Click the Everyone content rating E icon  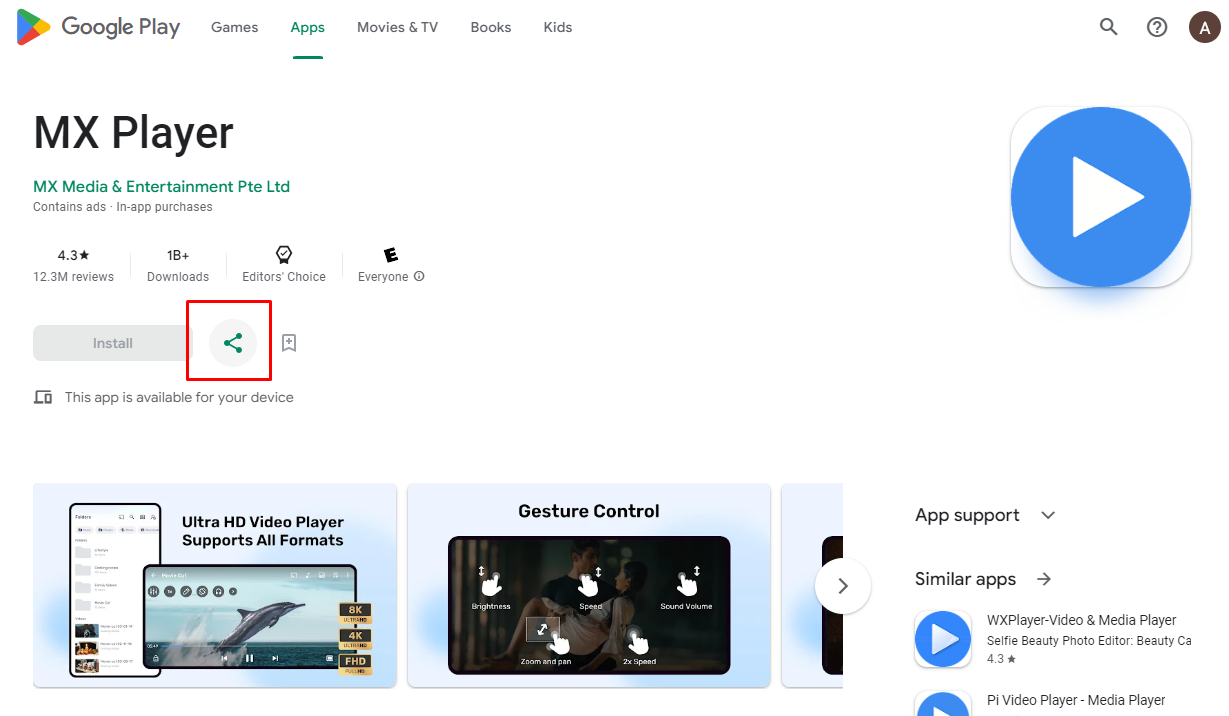click(391, 254)
